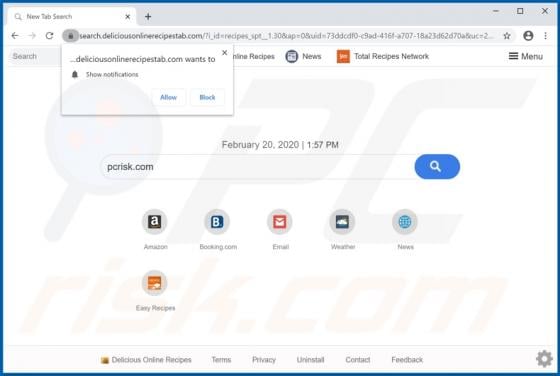Viewport: 560px width, 376px height.
Task: Open the globe News shortcut icon
Action: [405, 222]
